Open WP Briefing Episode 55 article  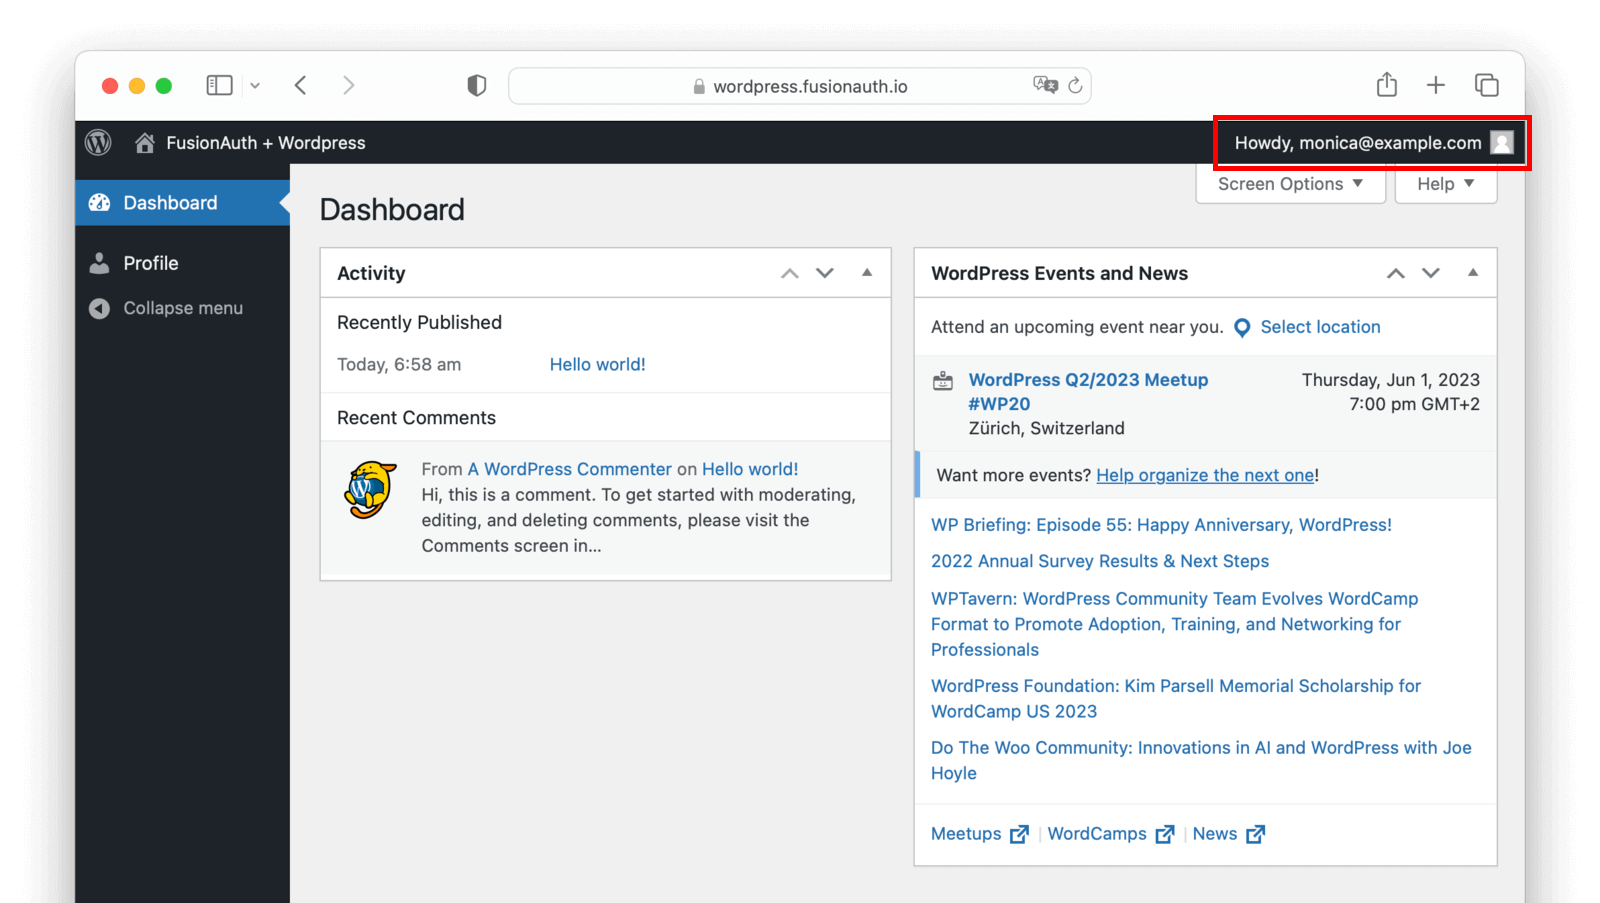1161,525
